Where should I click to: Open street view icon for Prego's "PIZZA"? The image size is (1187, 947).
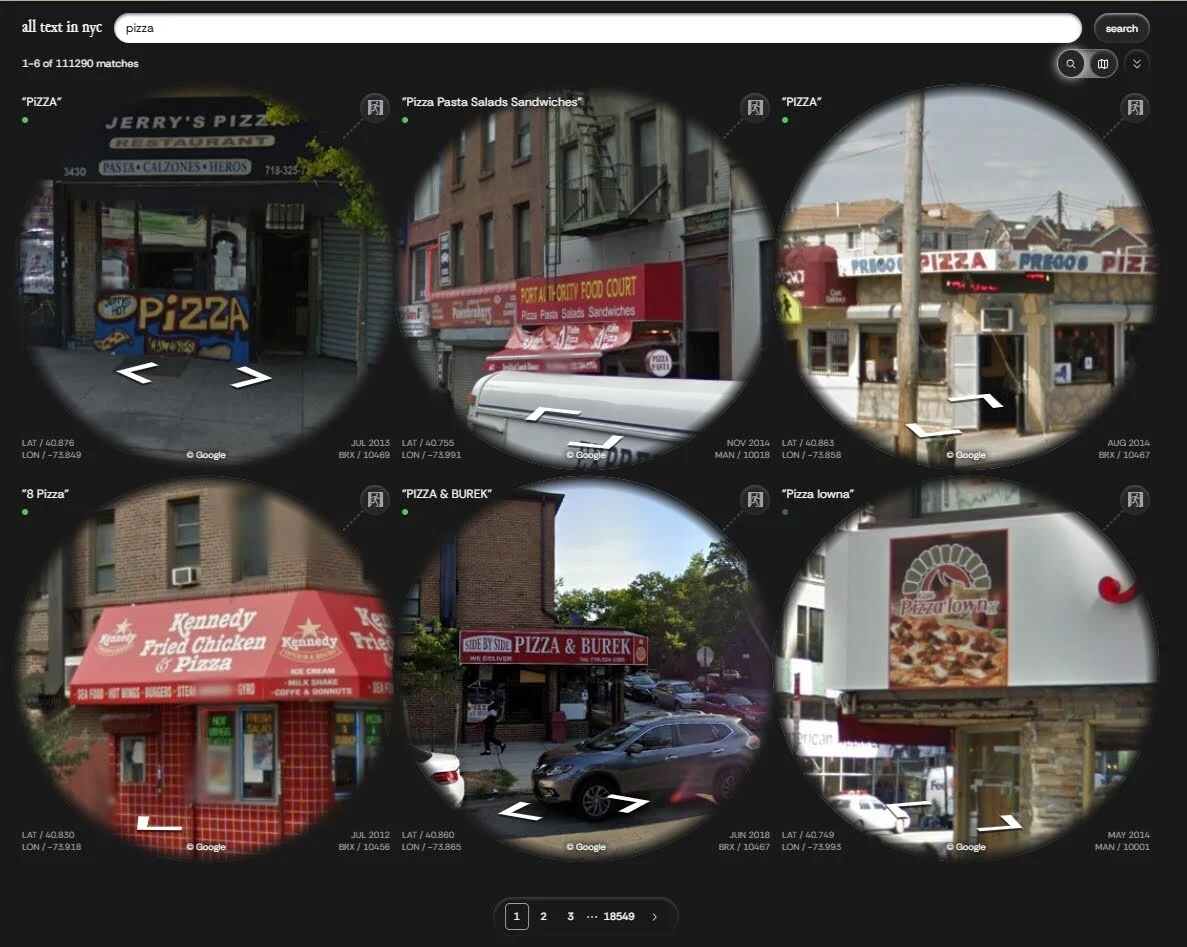[x=1135, y=107]
